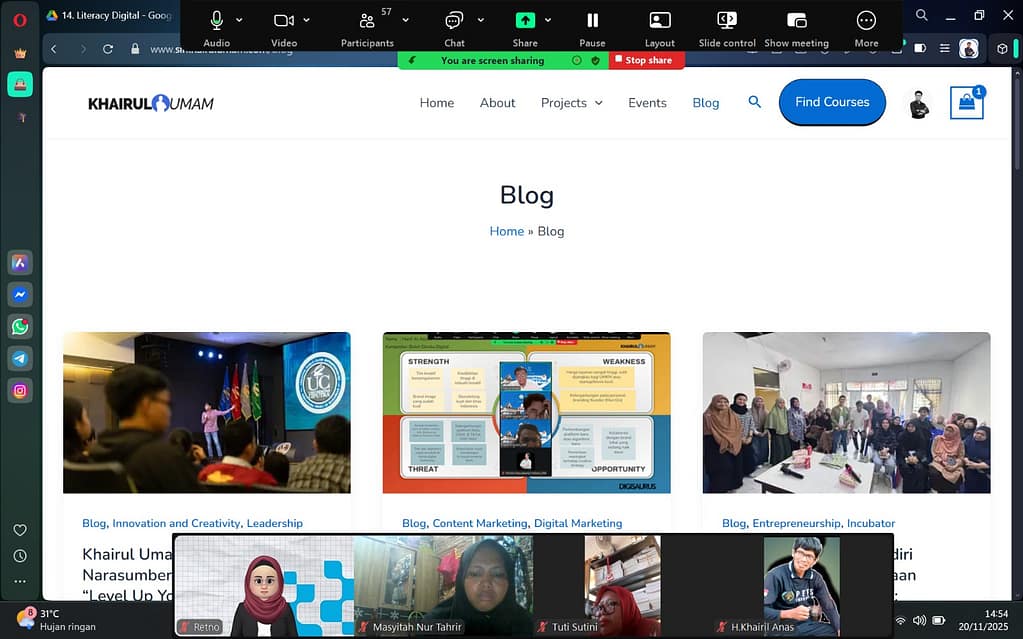Open WhatsApp from the Opera sidebar

click(x=20, y=326)
